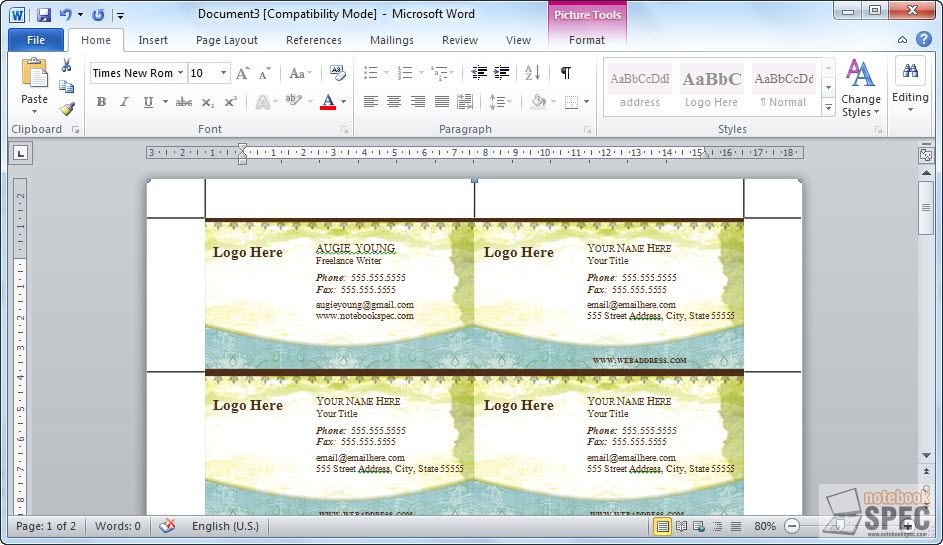Viewport: 943px width, 545px height.
Task: Click the Zoom Out minus button
Action: [x=792, y=526]
